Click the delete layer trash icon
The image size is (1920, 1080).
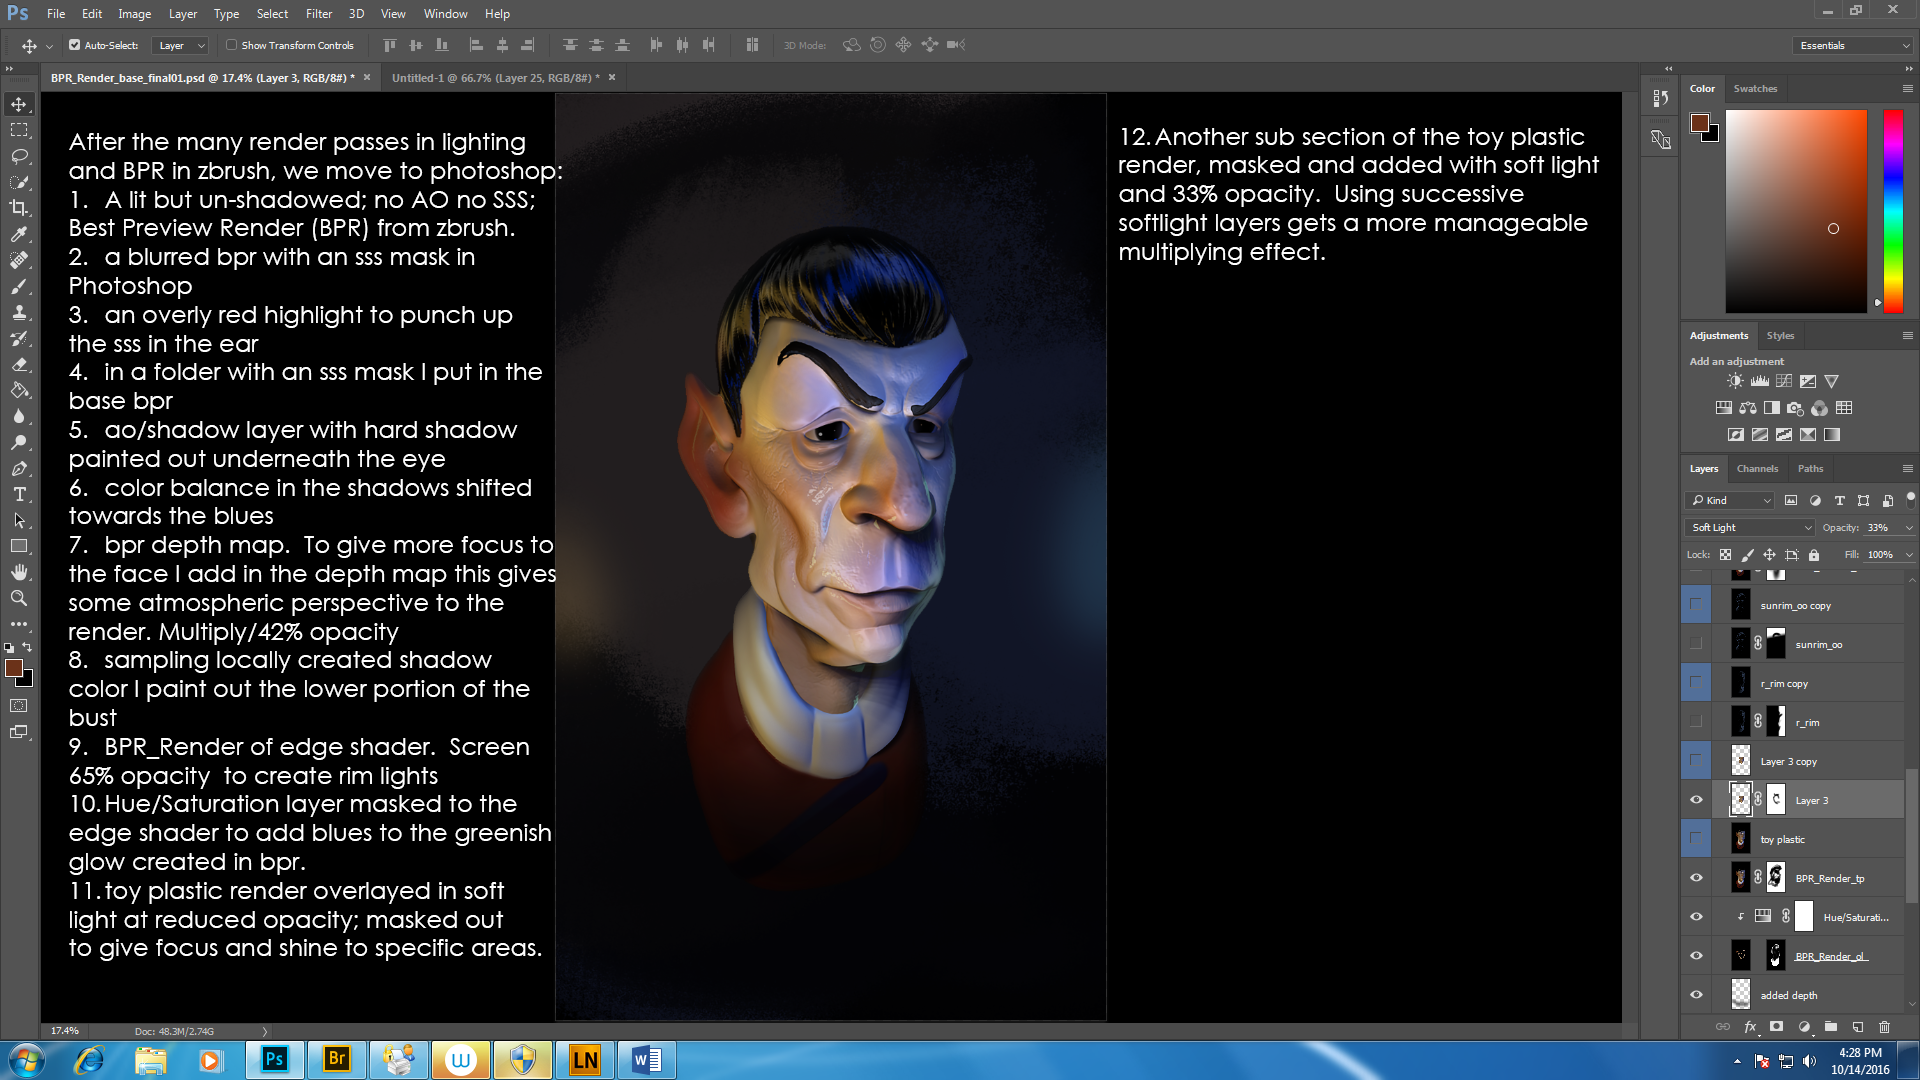(1884, 1027)
